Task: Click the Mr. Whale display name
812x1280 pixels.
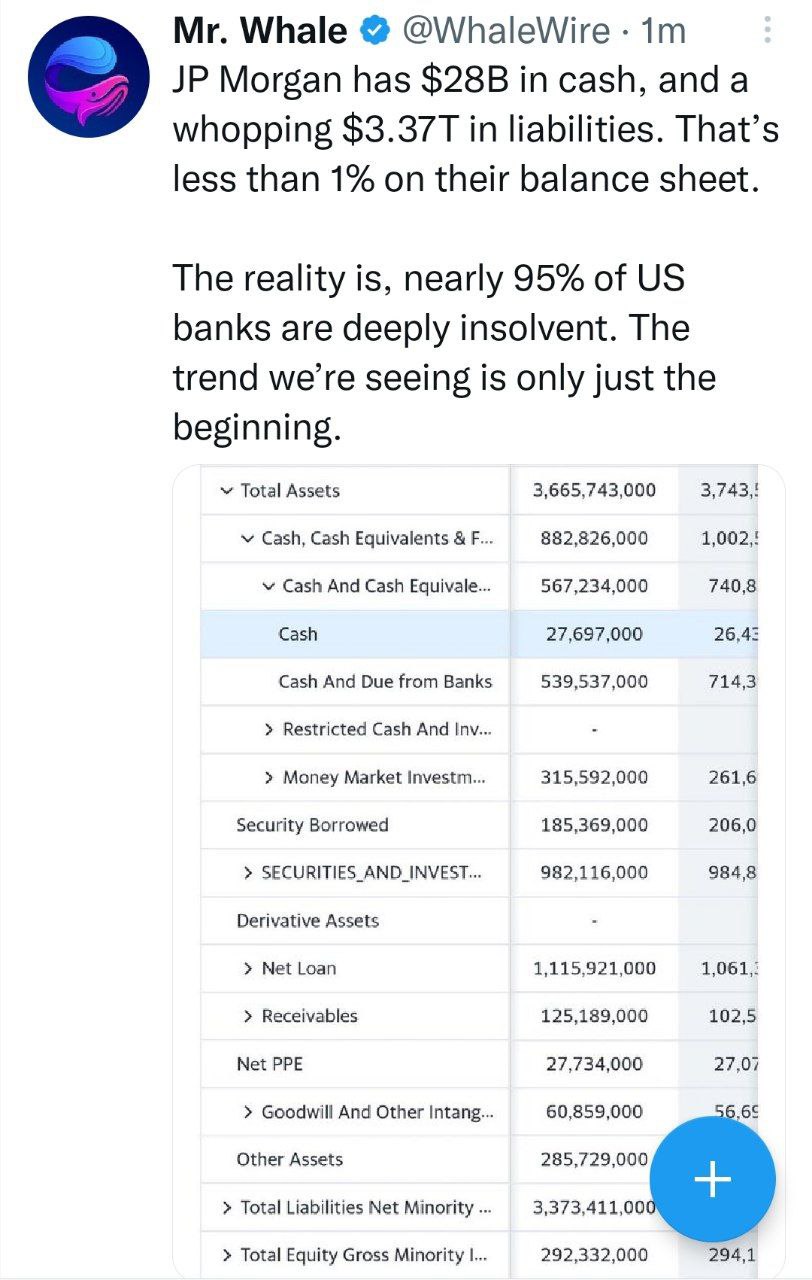Action: 260,31
